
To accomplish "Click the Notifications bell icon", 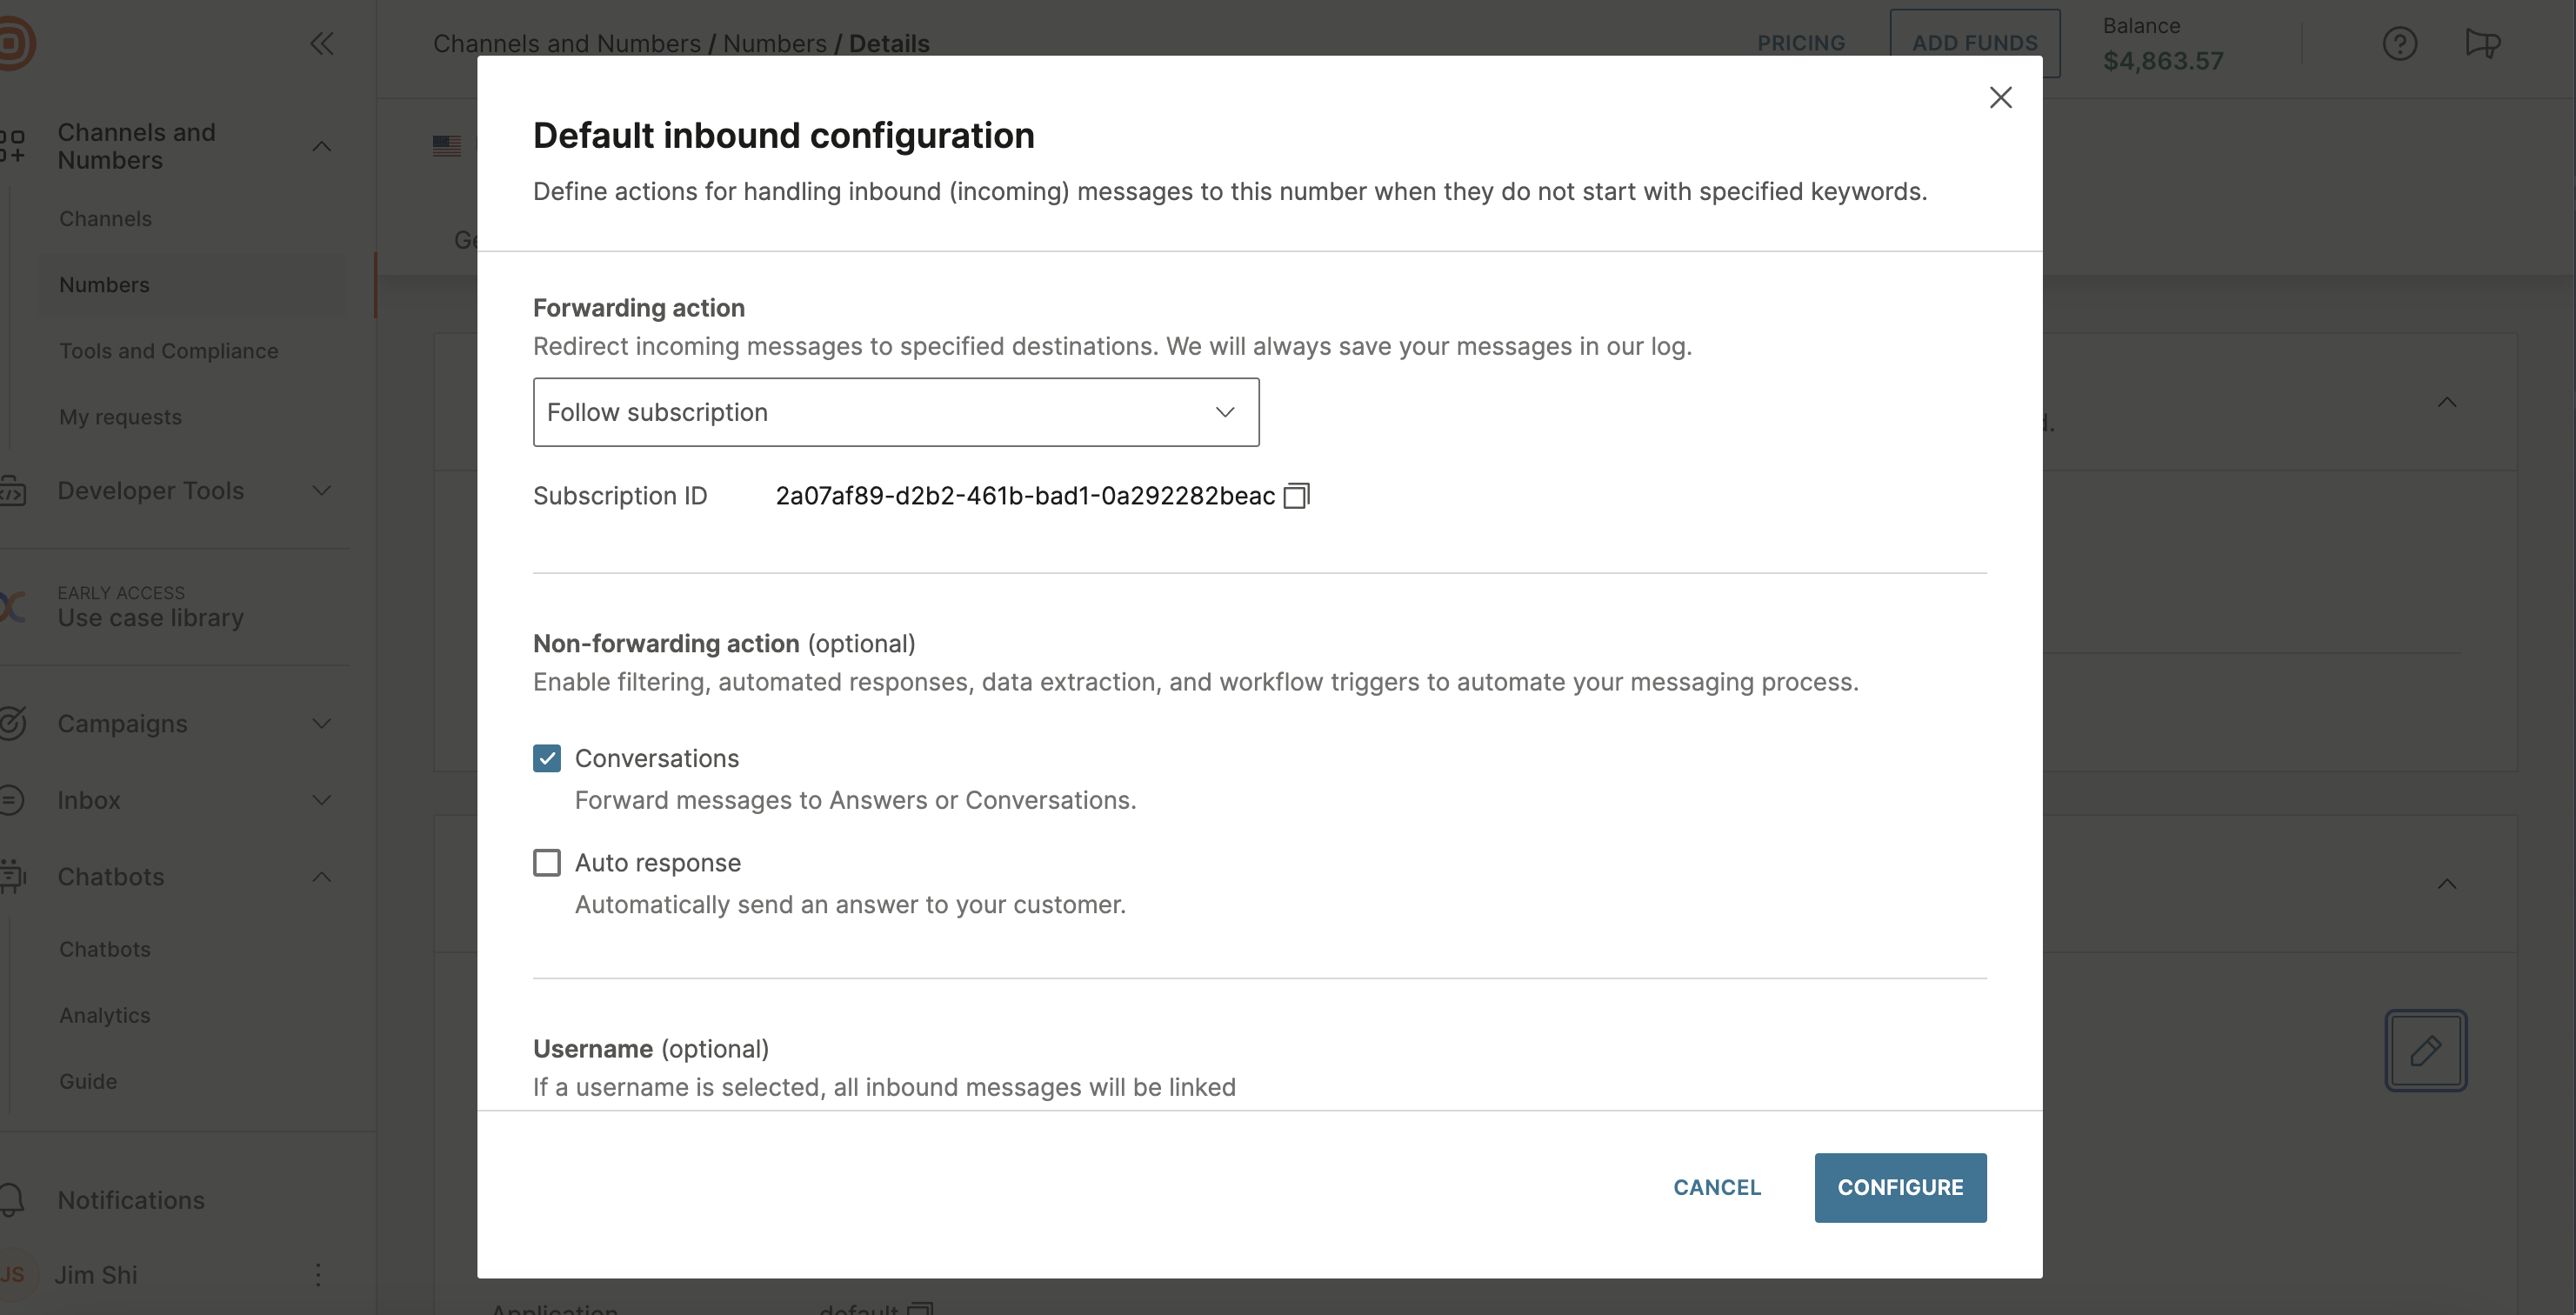I will point(12,1199).
